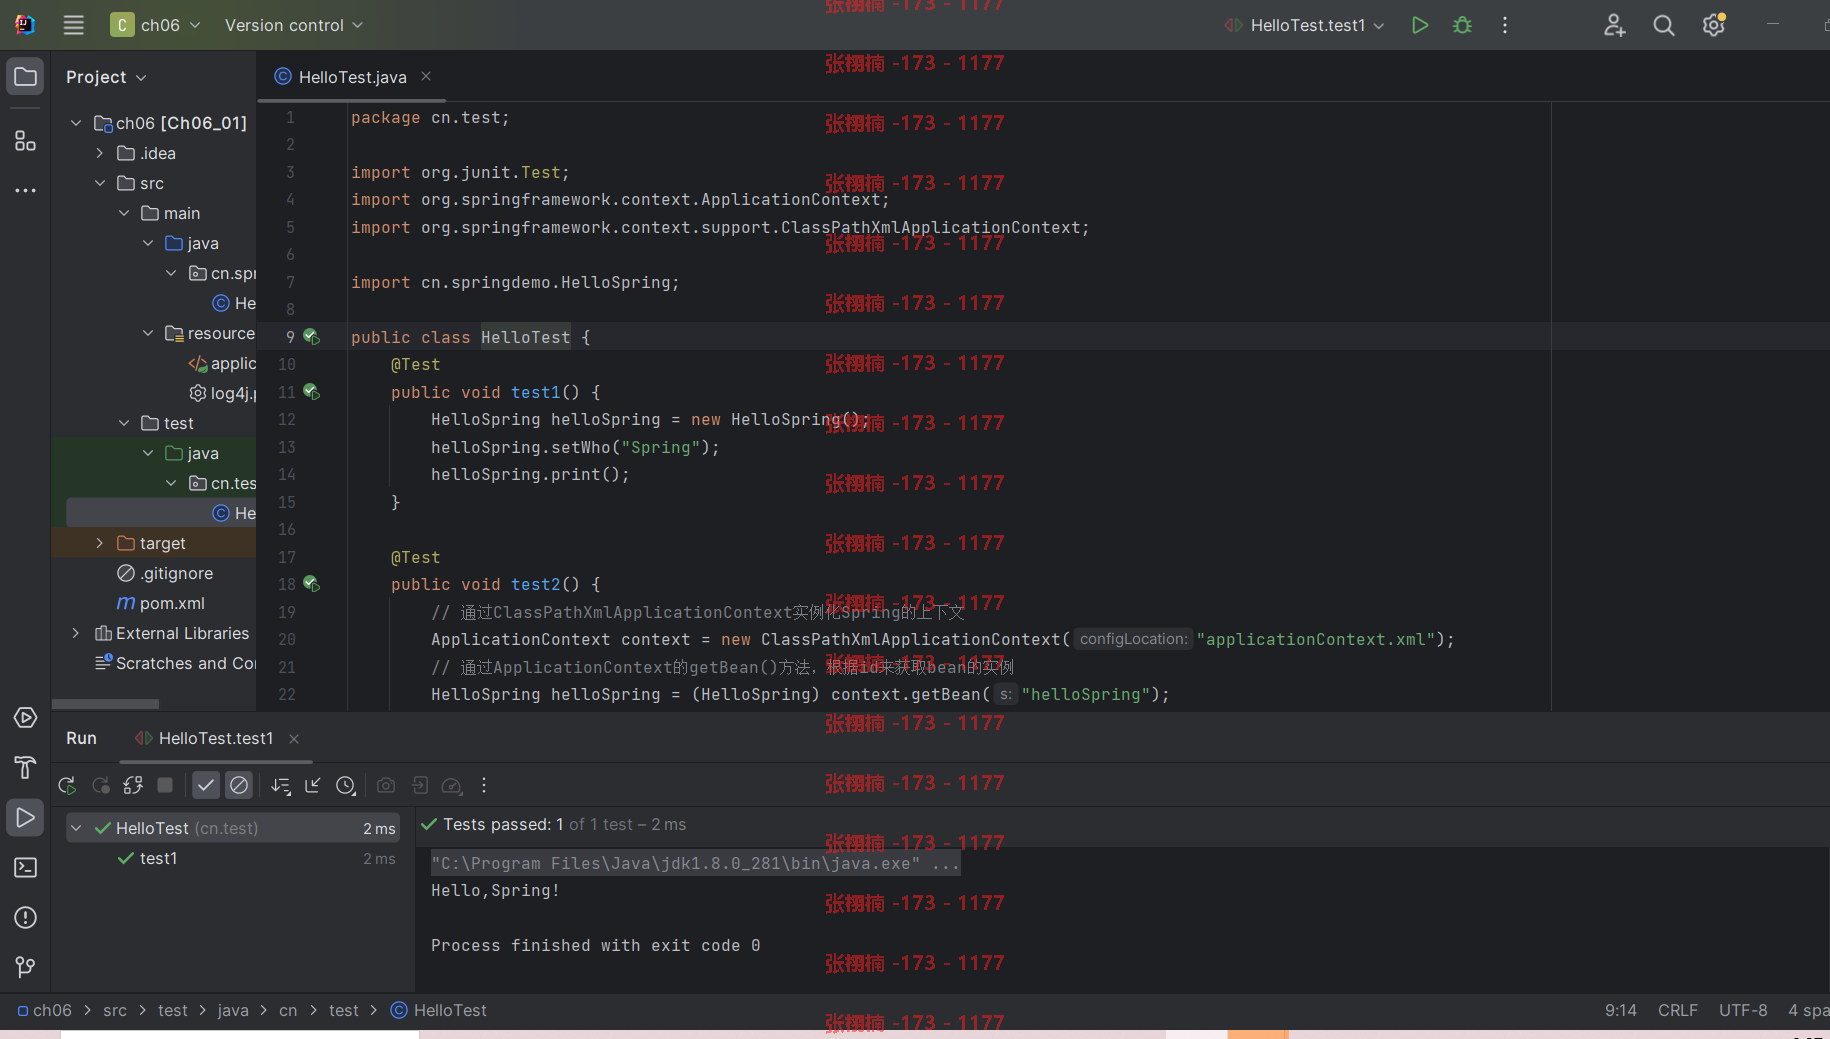1830x1039 pixels.
Task: Debug HelloTest.test1 with the bug icon
Action: coord(1462,25)
